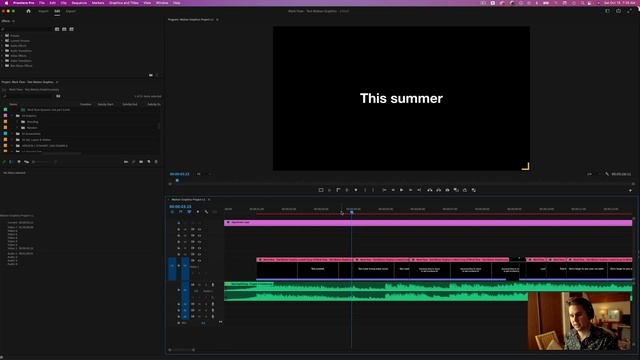Open Program Monitor wrench settings
The height and width of the screenshot is (360, 640).
[x=607, y=174]
